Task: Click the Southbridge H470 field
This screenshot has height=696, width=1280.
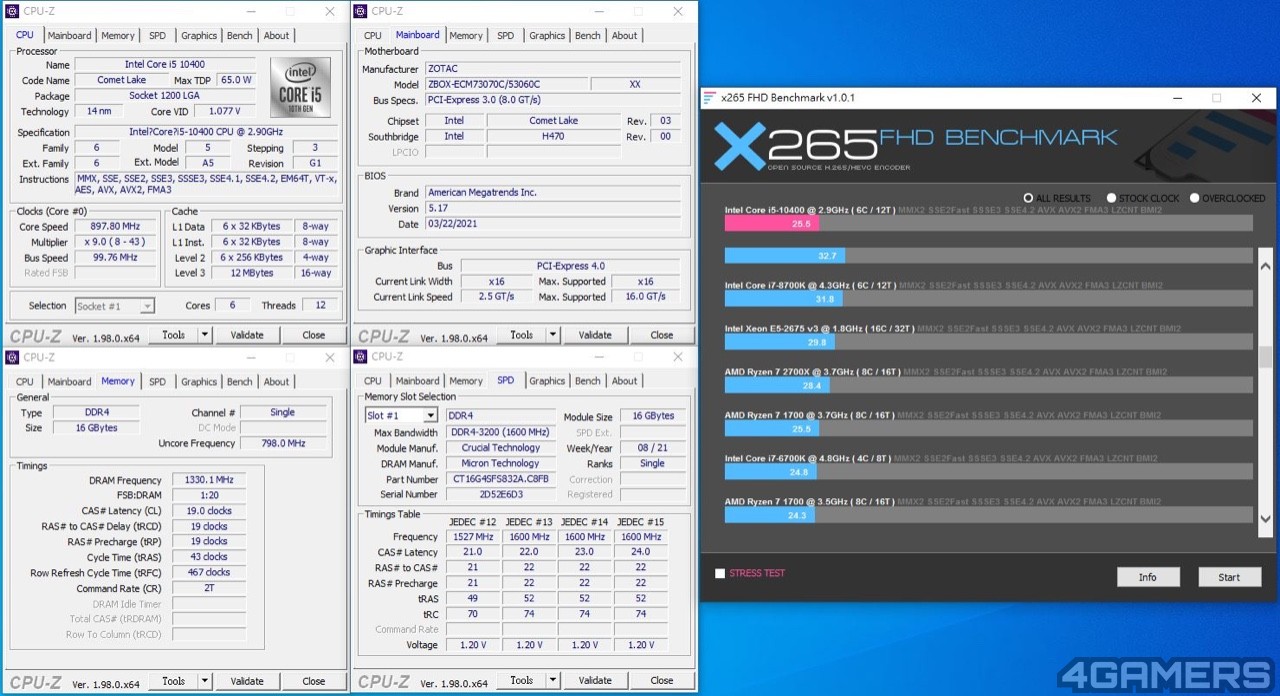Action: tap(554, 136)
